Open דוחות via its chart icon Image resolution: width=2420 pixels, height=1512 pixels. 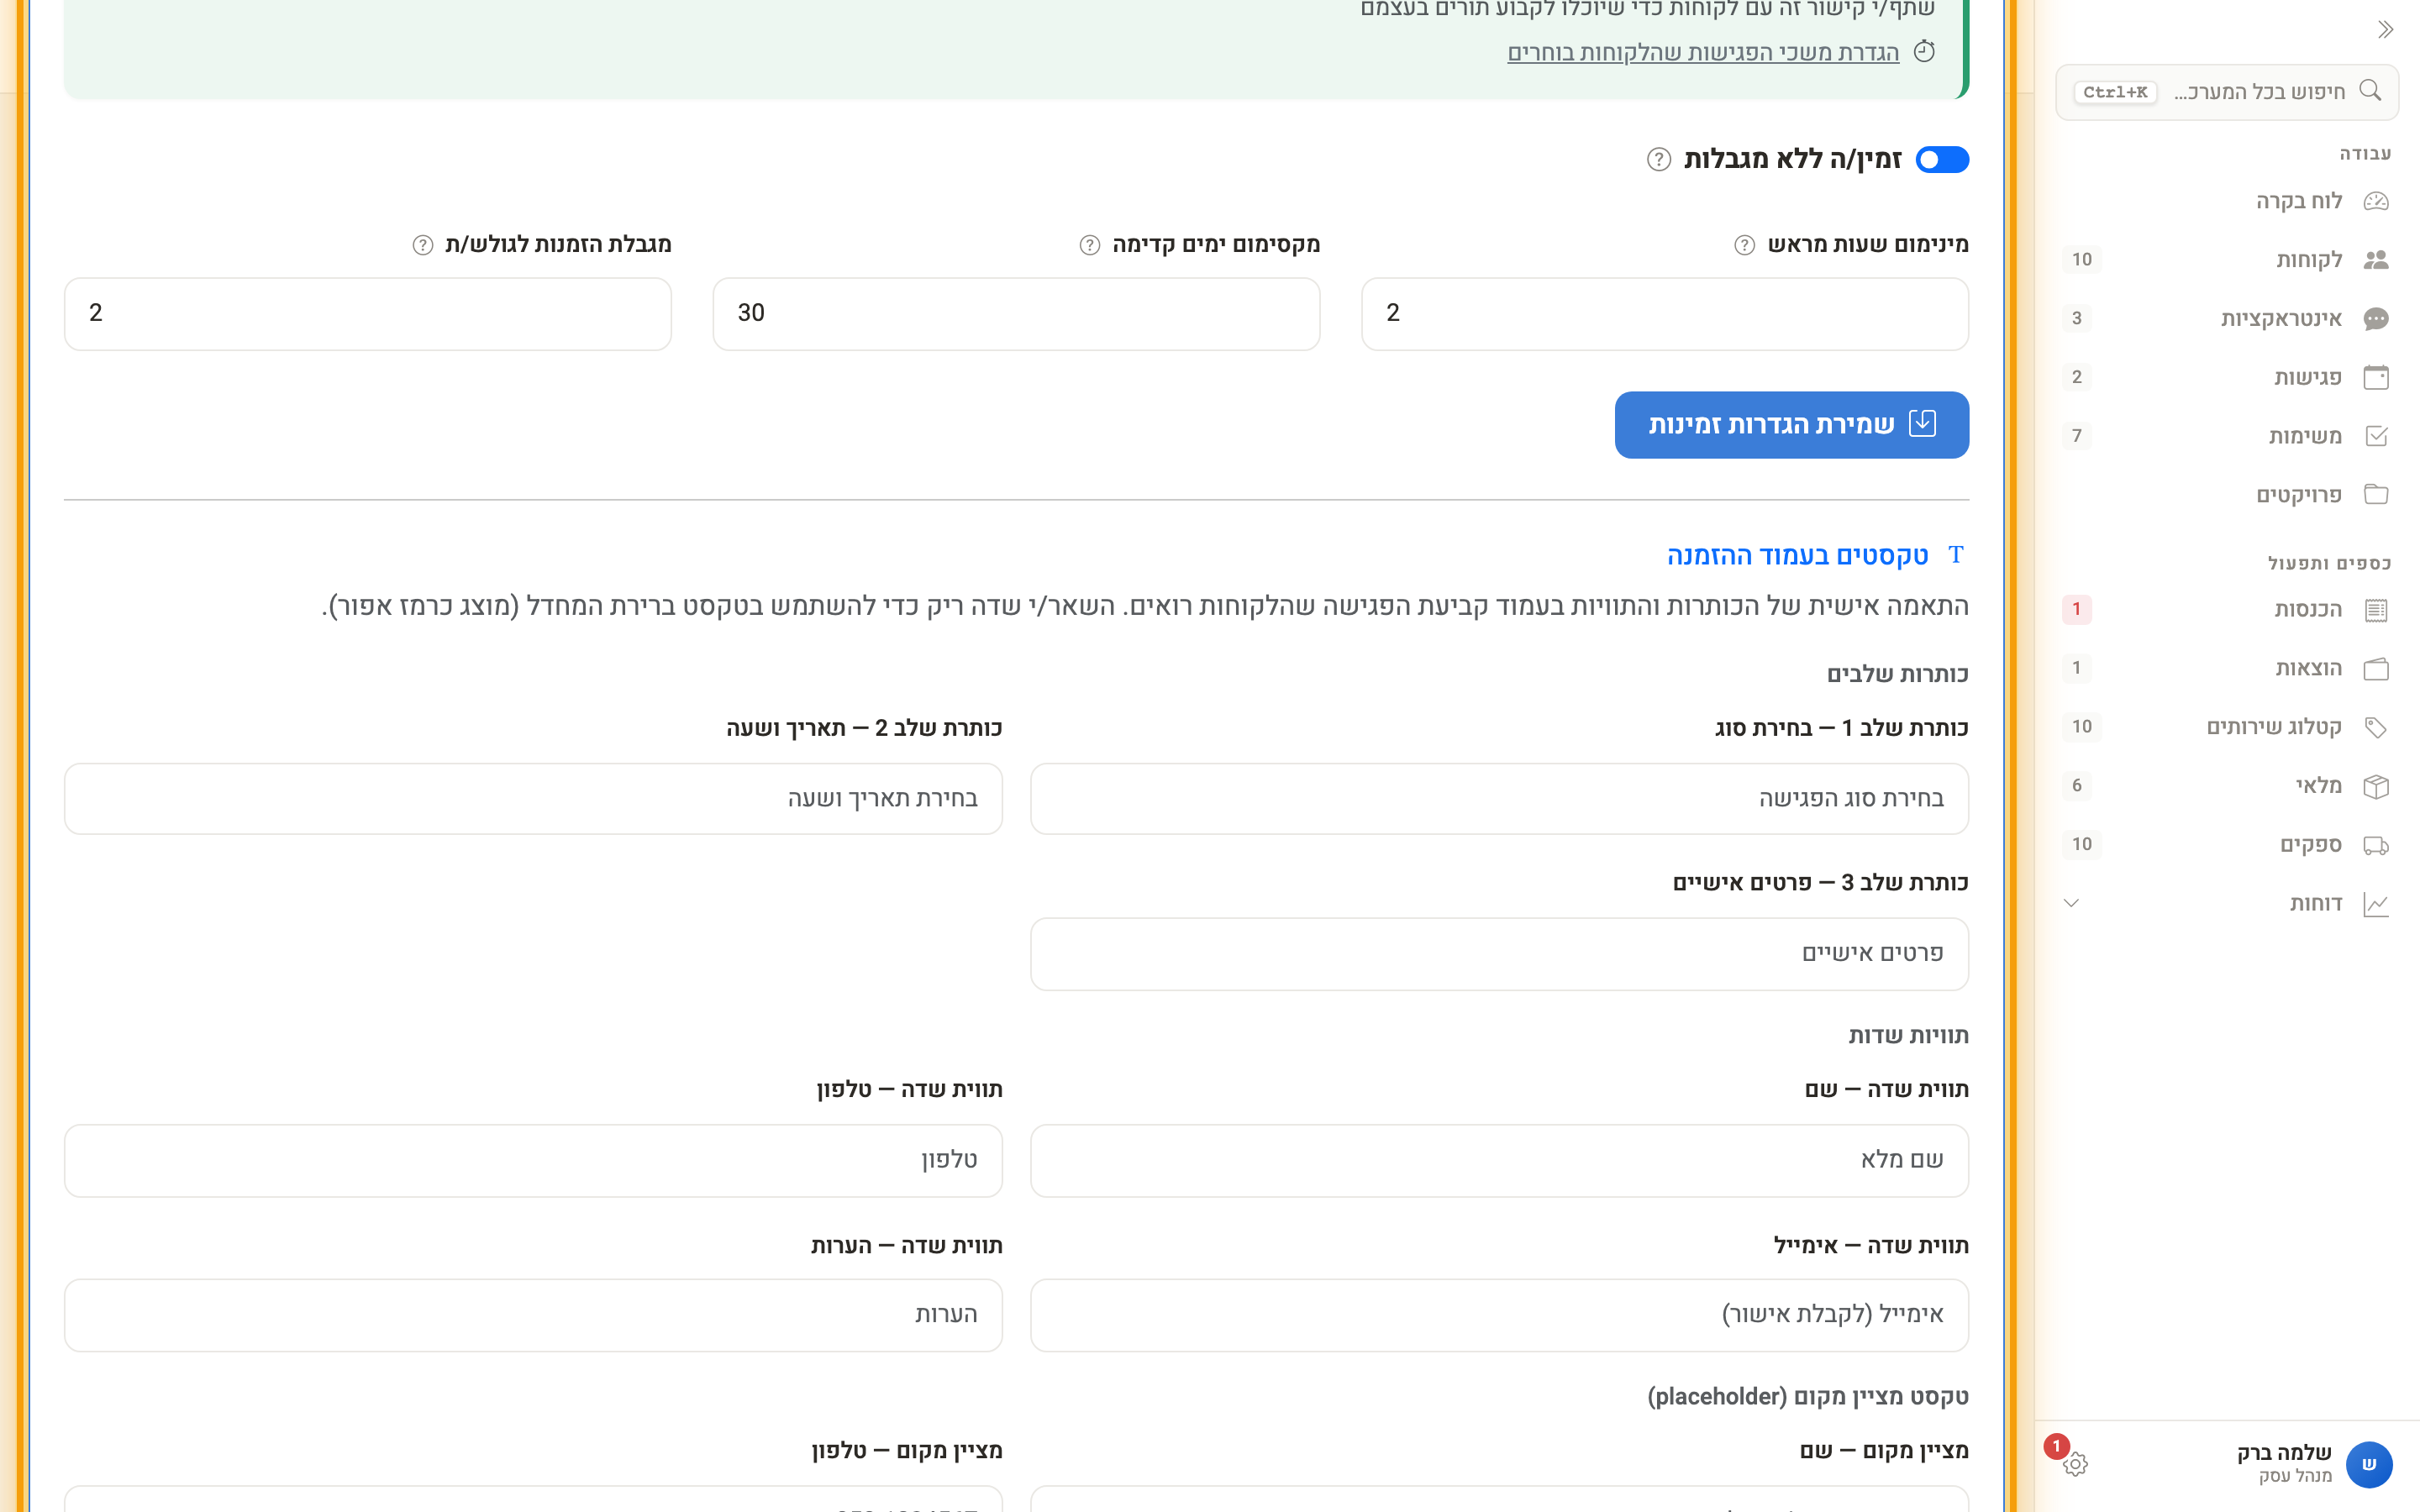pos(2376,904)
